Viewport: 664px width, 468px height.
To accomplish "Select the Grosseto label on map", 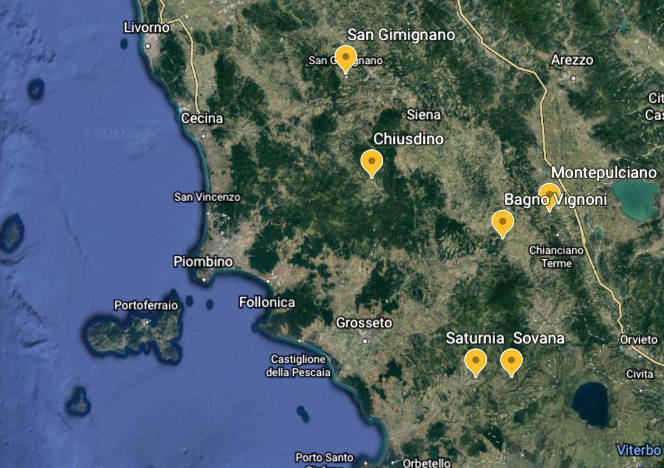I will point(364,323).
